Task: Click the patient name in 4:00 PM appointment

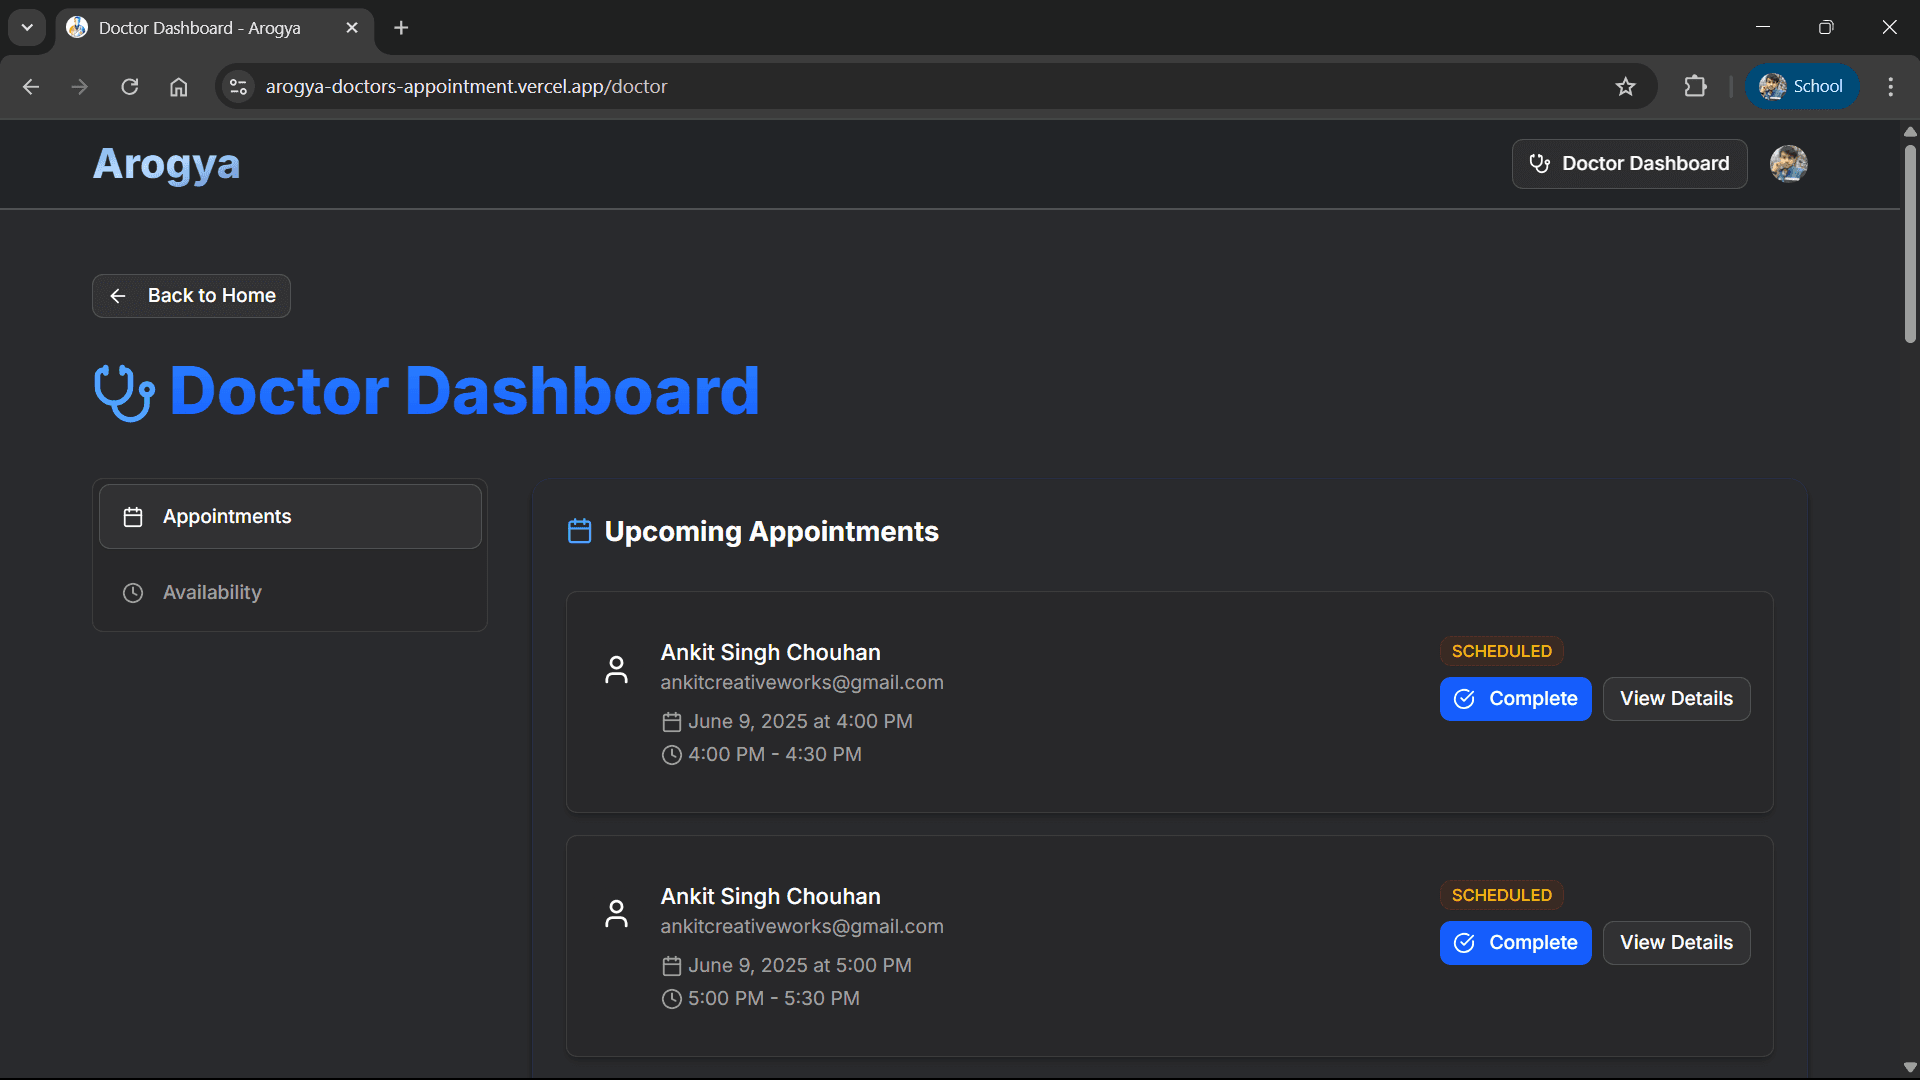Action: 770,653
